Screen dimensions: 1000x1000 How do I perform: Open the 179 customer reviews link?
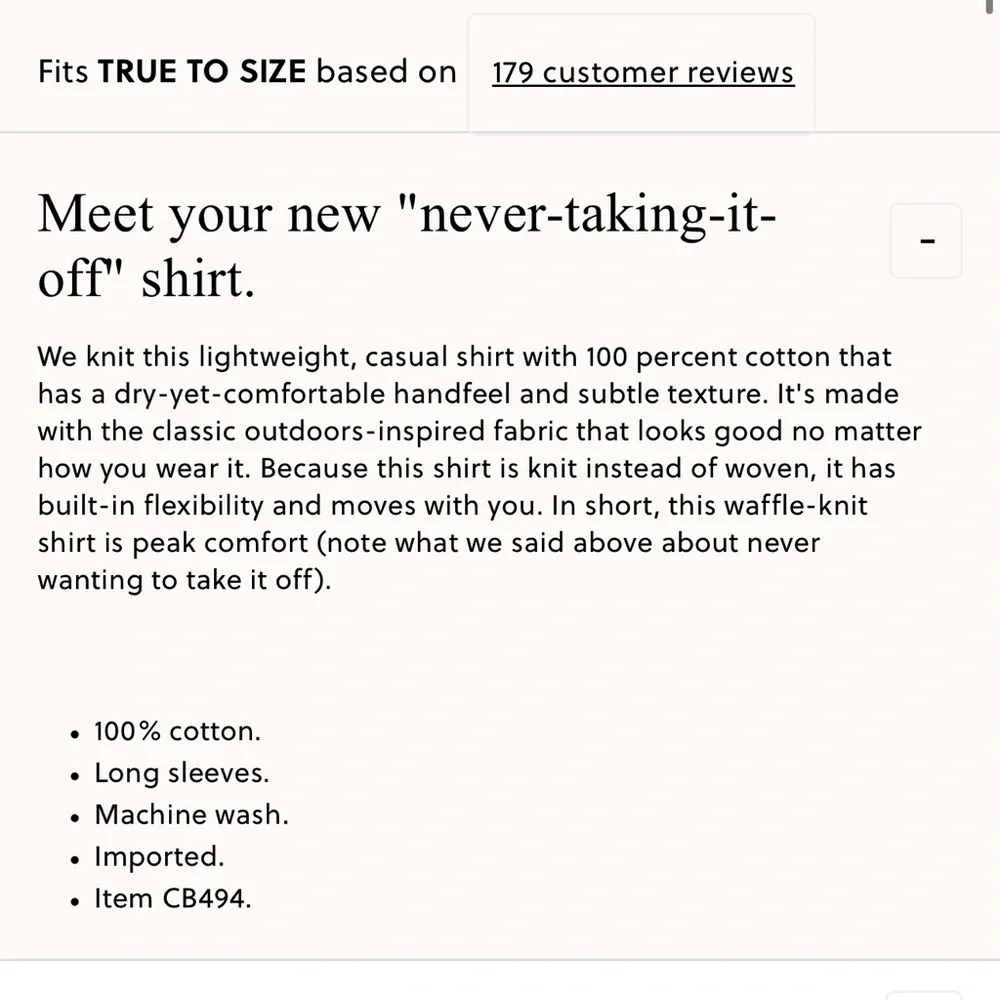(643, 72)
